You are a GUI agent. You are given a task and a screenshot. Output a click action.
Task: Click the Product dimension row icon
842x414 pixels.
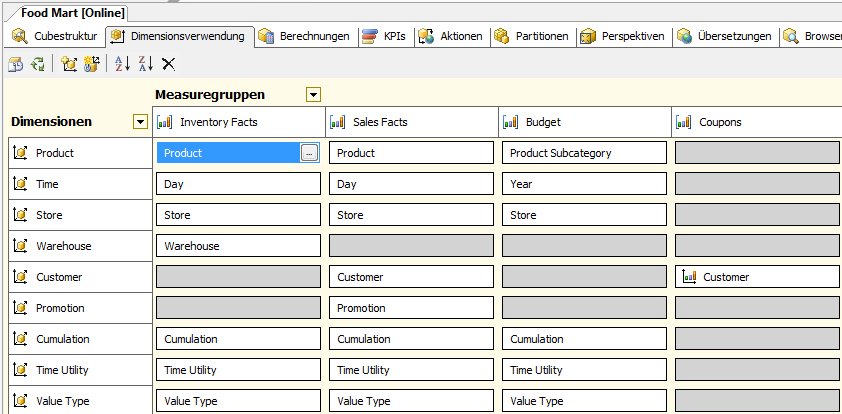pos(20,153)
